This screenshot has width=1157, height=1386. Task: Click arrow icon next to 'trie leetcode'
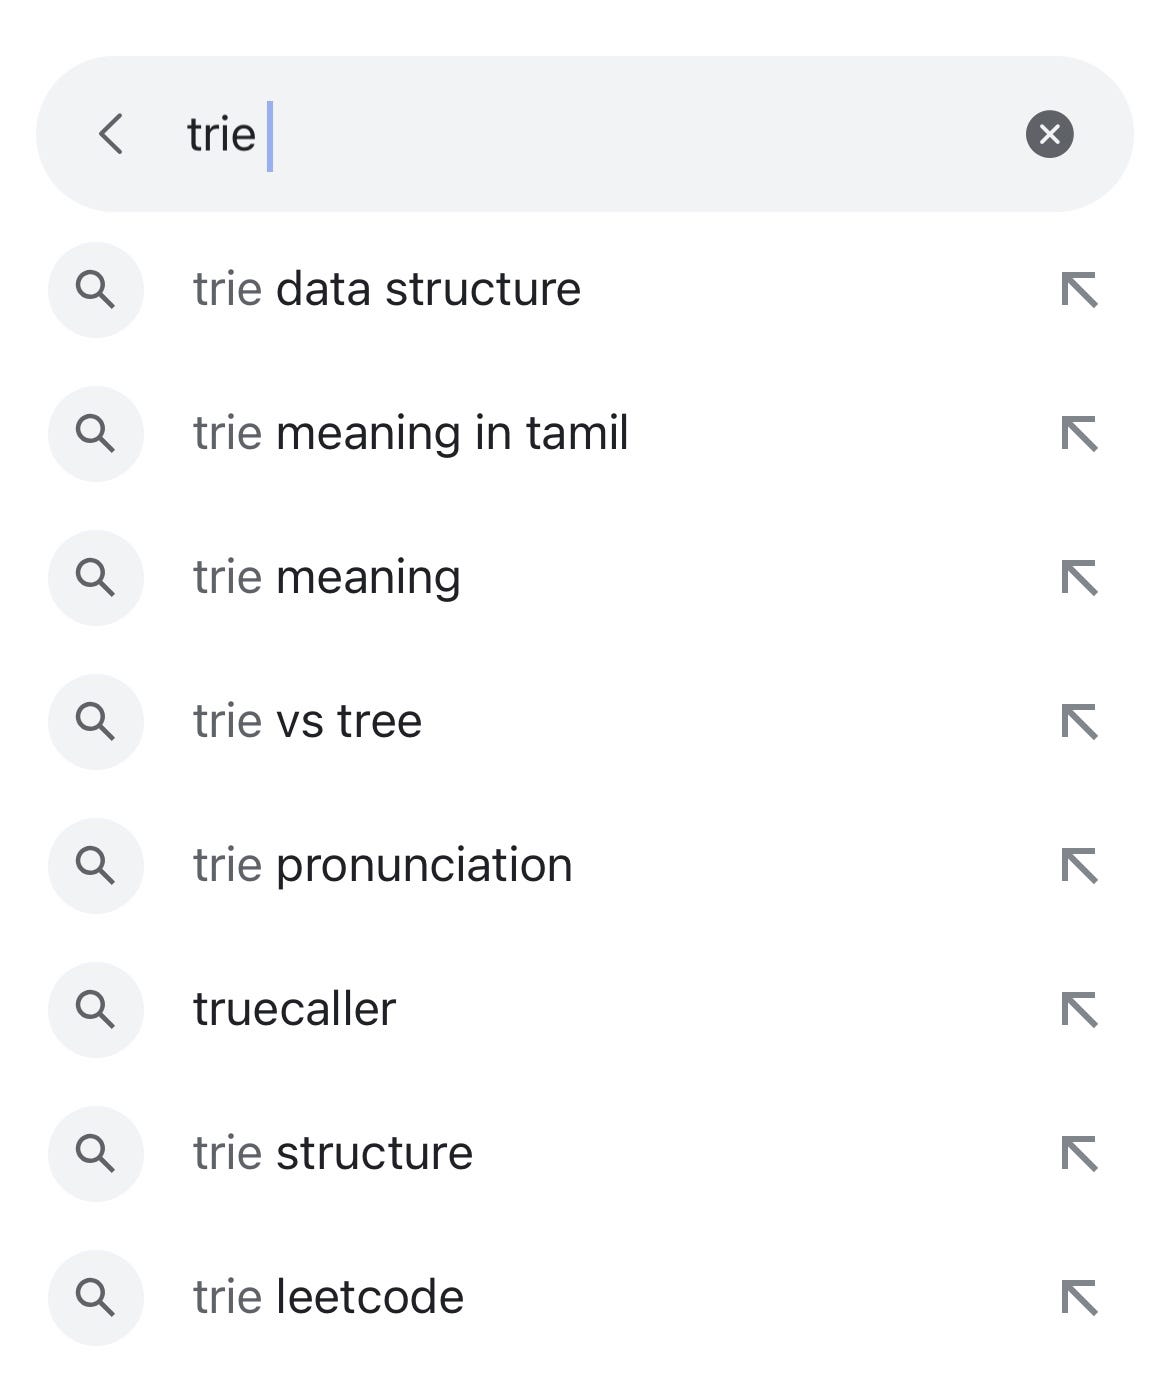pos(1079,1298)
